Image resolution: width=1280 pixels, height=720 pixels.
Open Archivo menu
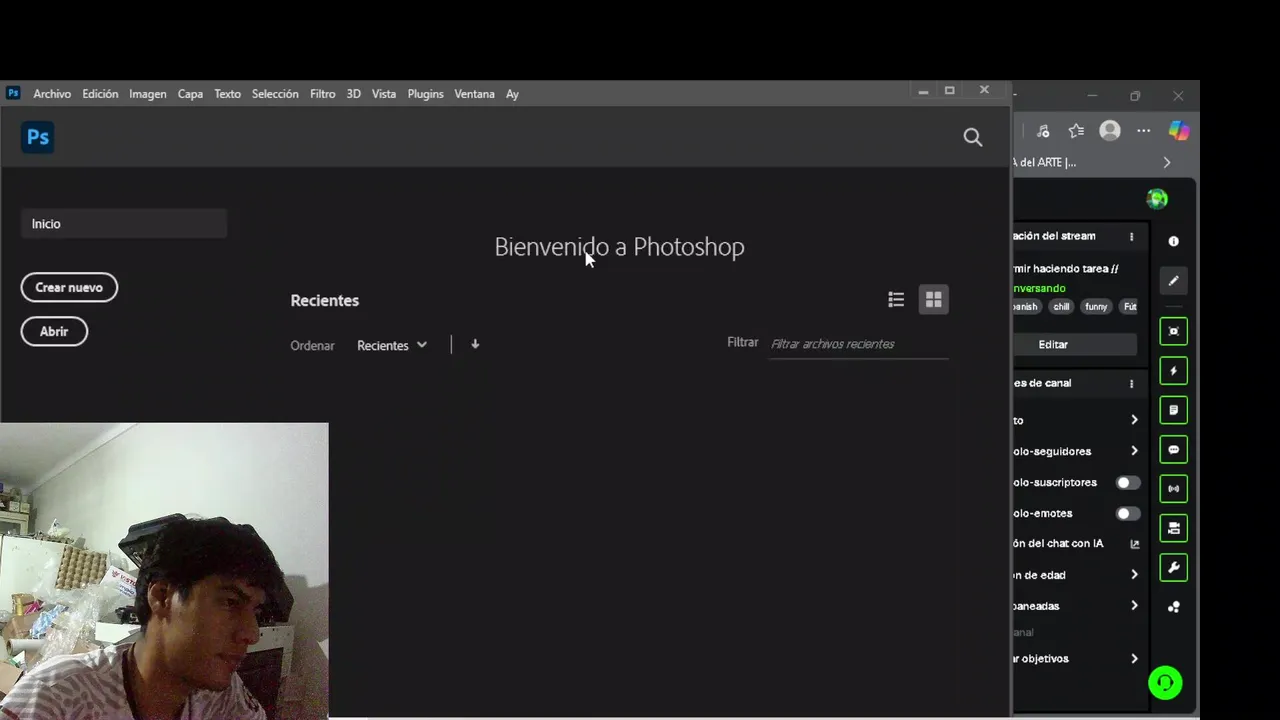(52, 94)
